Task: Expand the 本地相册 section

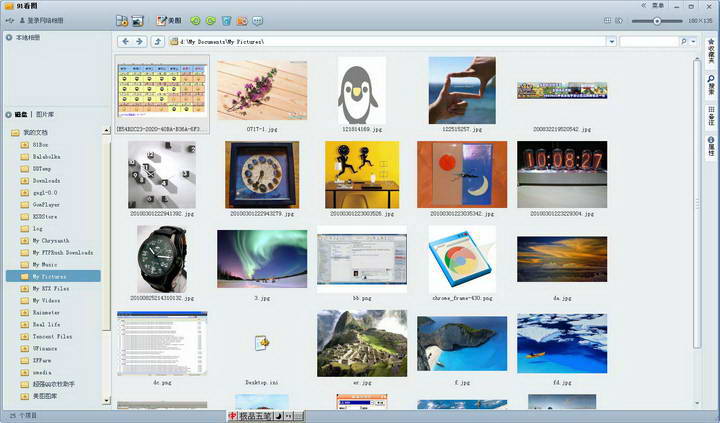Action: coord(9,37)
